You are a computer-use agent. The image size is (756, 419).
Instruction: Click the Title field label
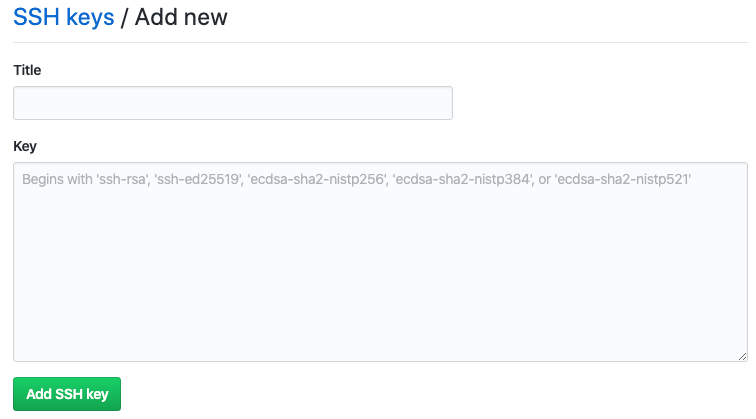click(x=27, y=70)
